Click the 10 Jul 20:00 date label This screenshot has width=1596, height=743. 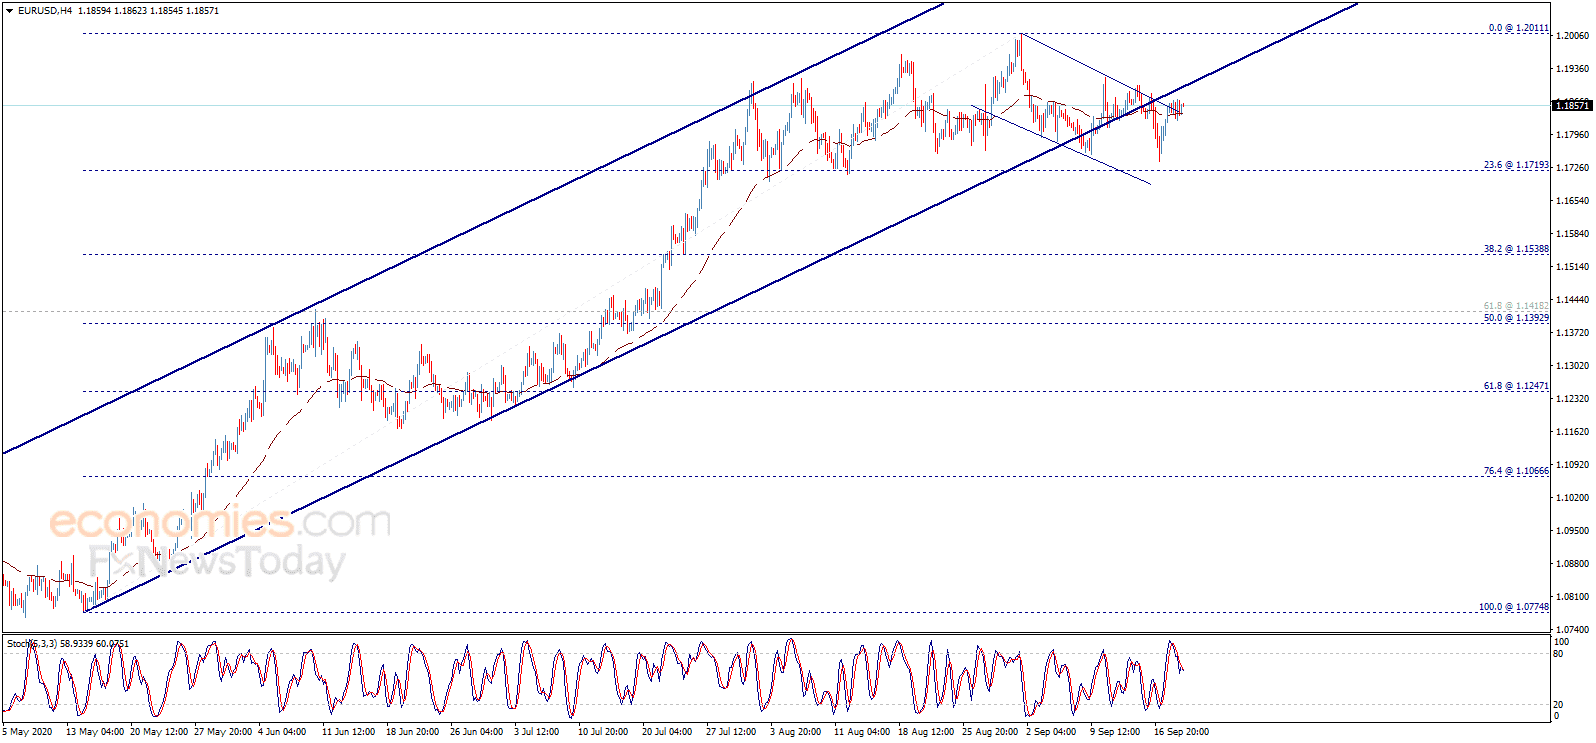603,732
